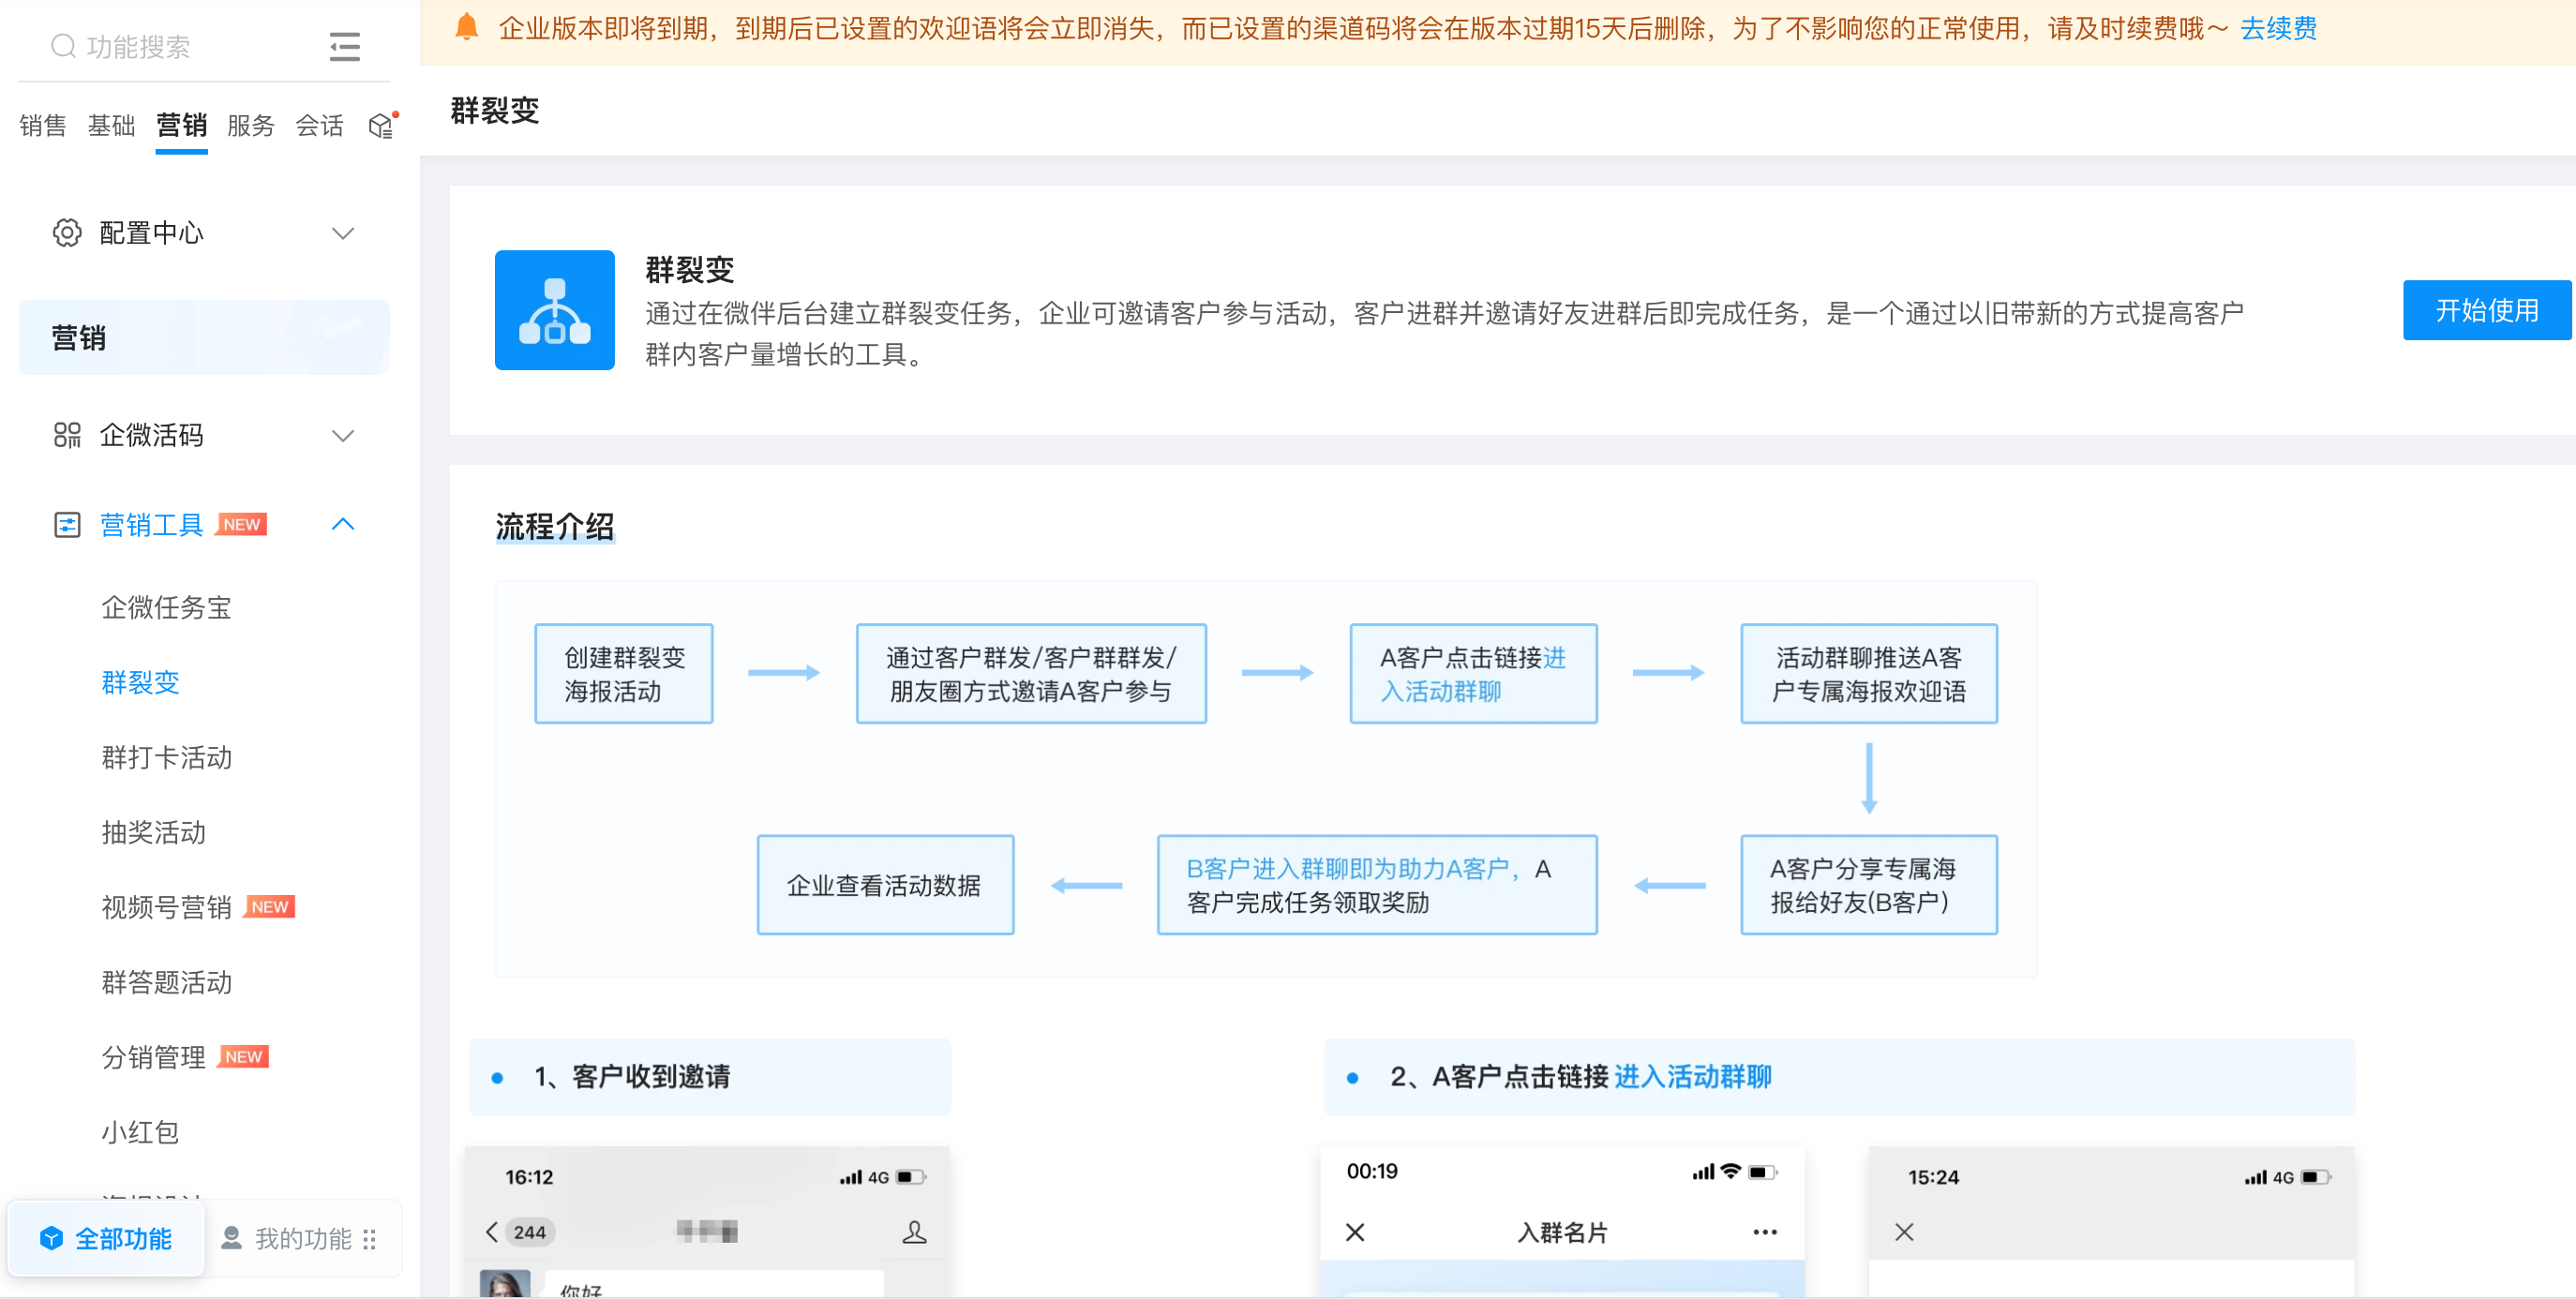Click the 全部功能 button
The height and width of the screenshot is (1299, 2576).
(x=106, y=1238)
